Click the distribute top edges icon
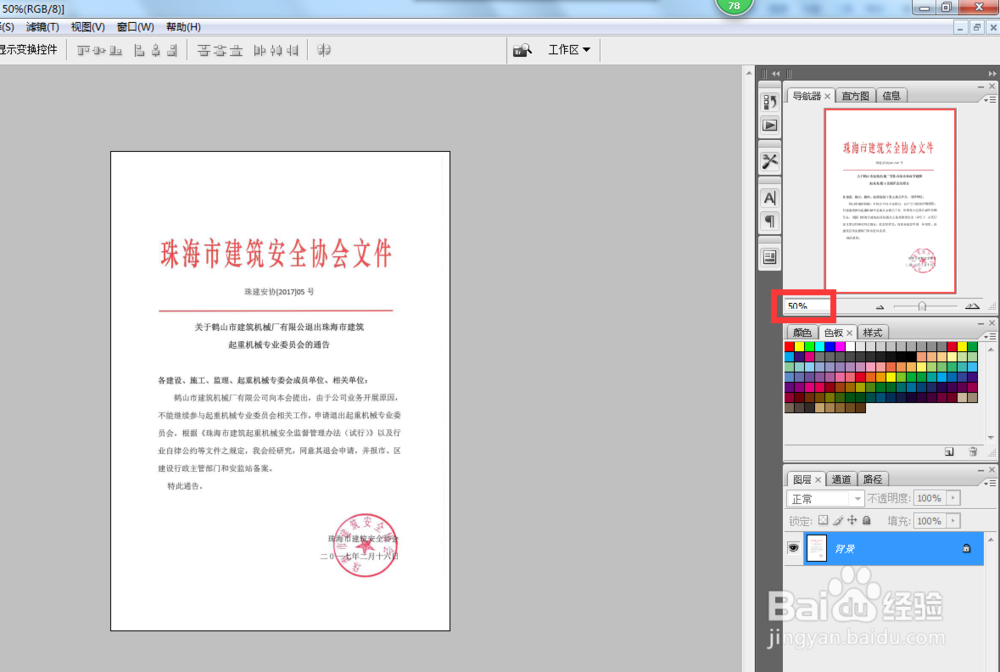Screen dimensions: 1000x672 [203, 50]
